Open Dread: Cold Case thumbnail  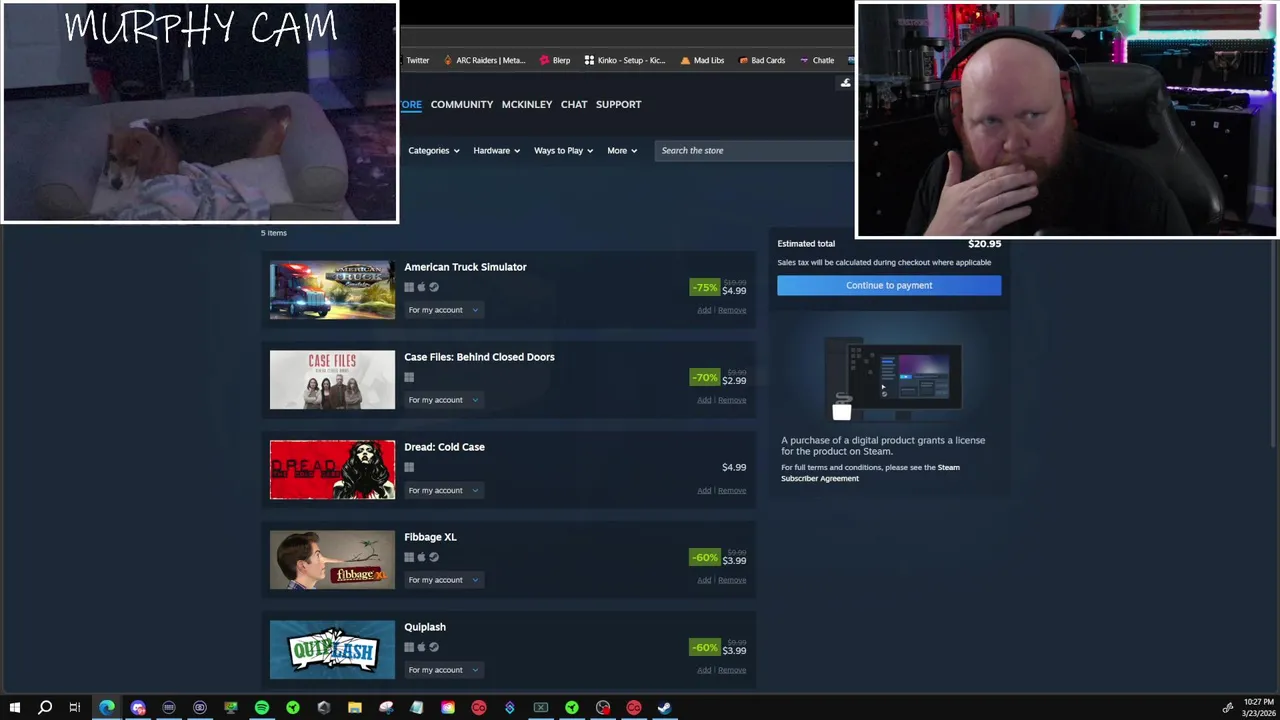tap(332, 470)
